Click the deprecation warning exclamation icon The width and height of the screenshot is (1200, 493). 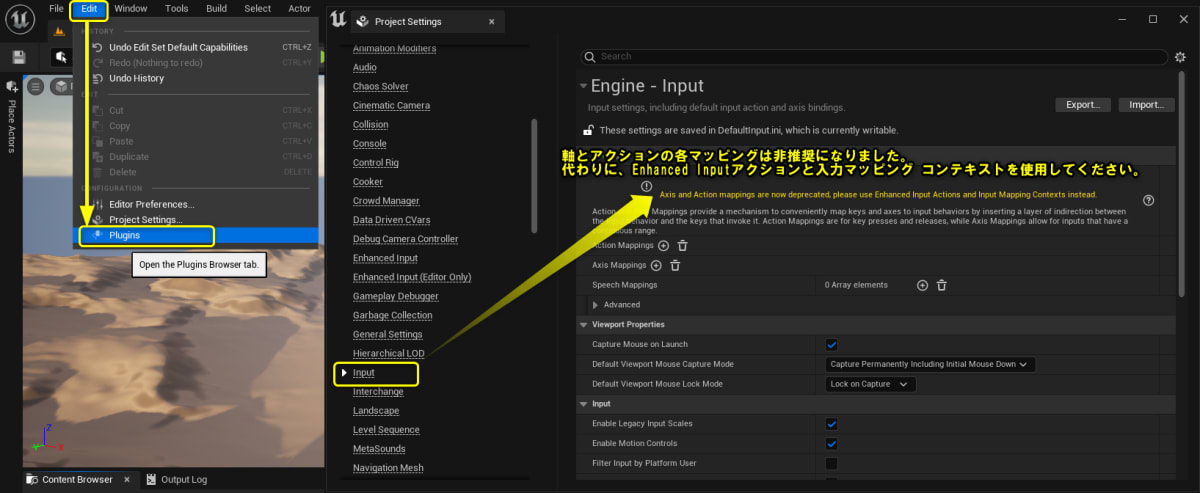646,187
